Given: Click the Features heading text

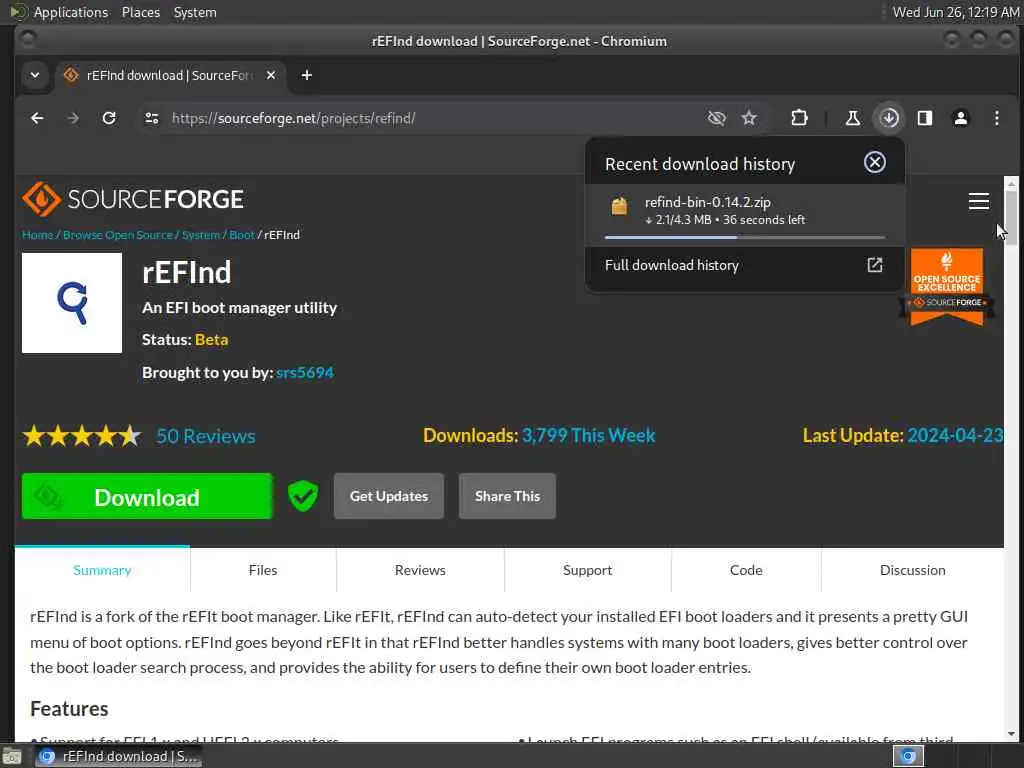Looking at the screenshot, I should 69,709.
